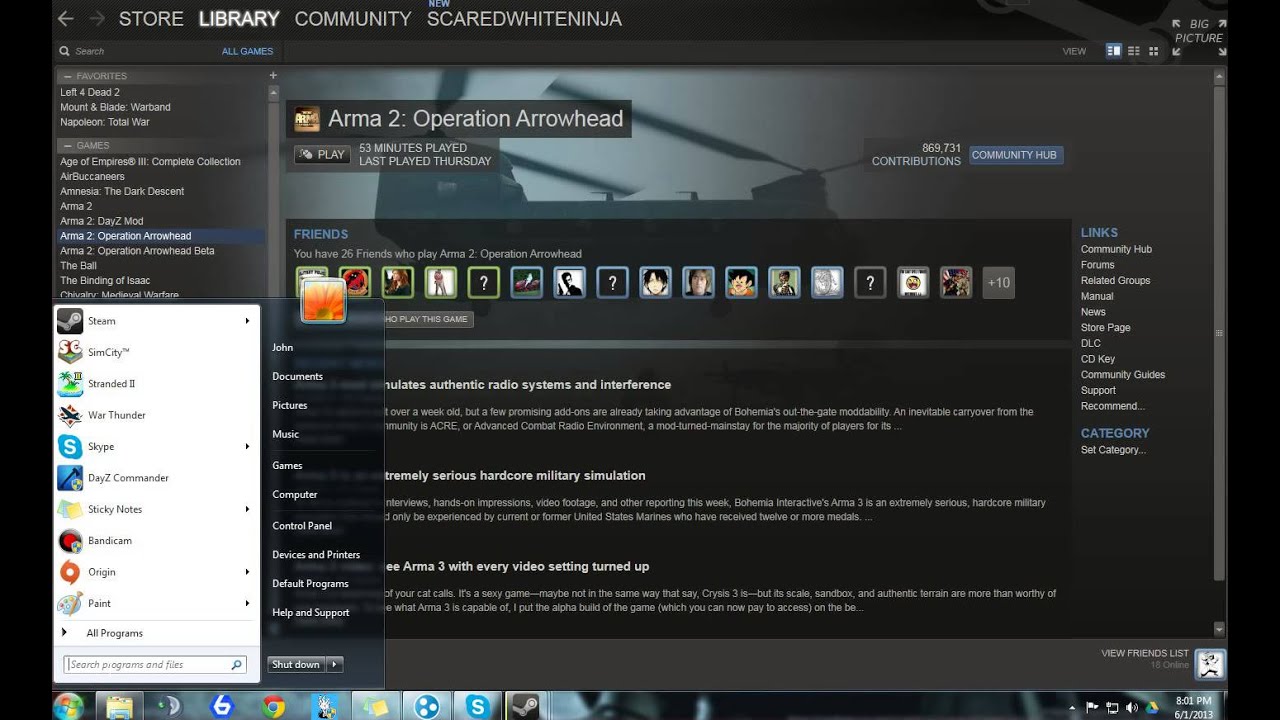Select Left 4 Dead 2 in favorites
The image size is (1280, 720).
click(x=90, y=92)
